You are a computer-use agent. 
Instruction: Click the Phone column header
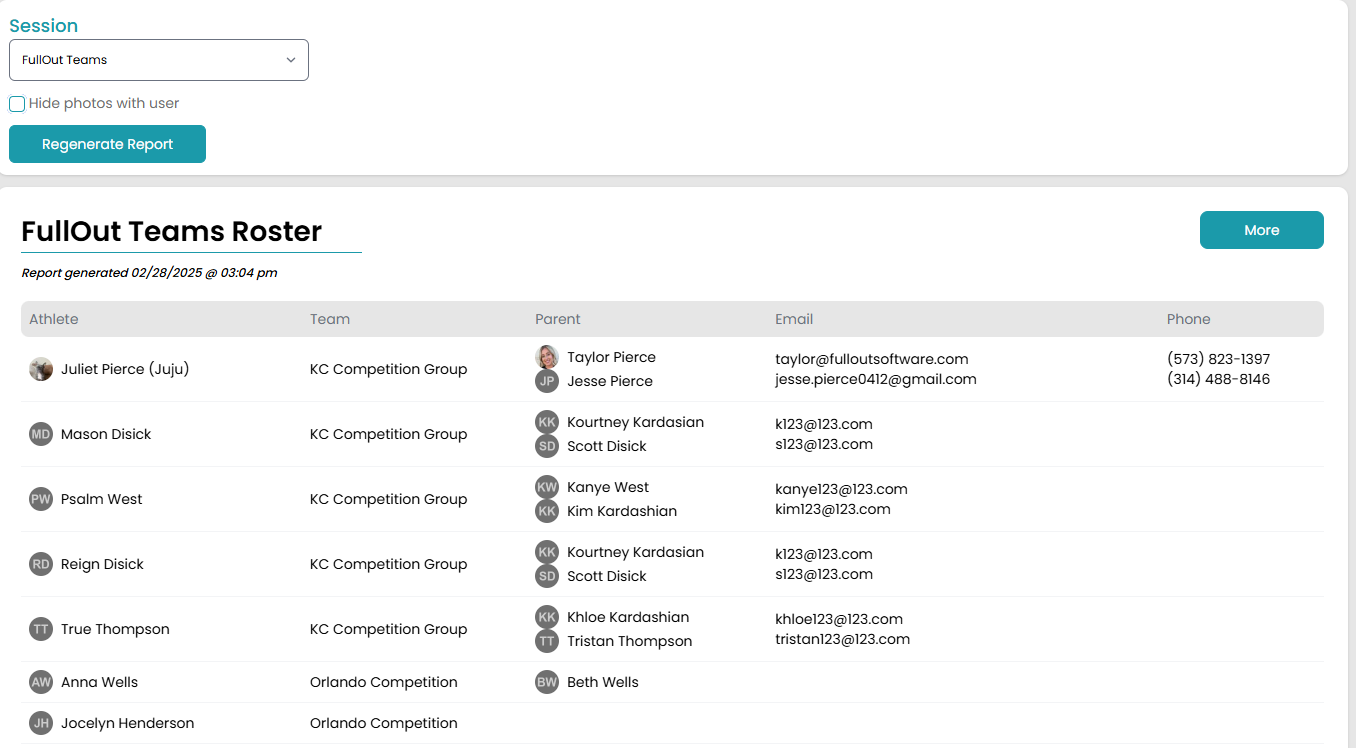pos(1188,319)
